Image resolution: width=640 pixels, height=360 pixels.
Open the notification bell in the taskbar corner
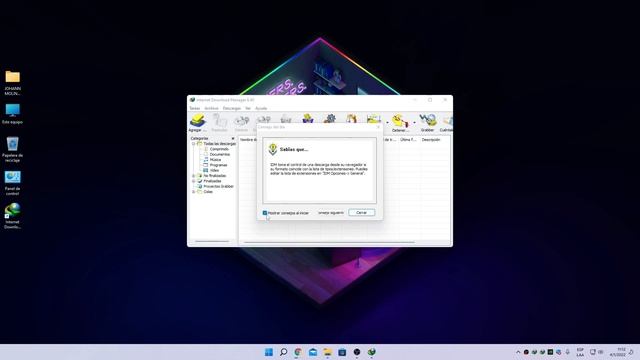[631, 352]
